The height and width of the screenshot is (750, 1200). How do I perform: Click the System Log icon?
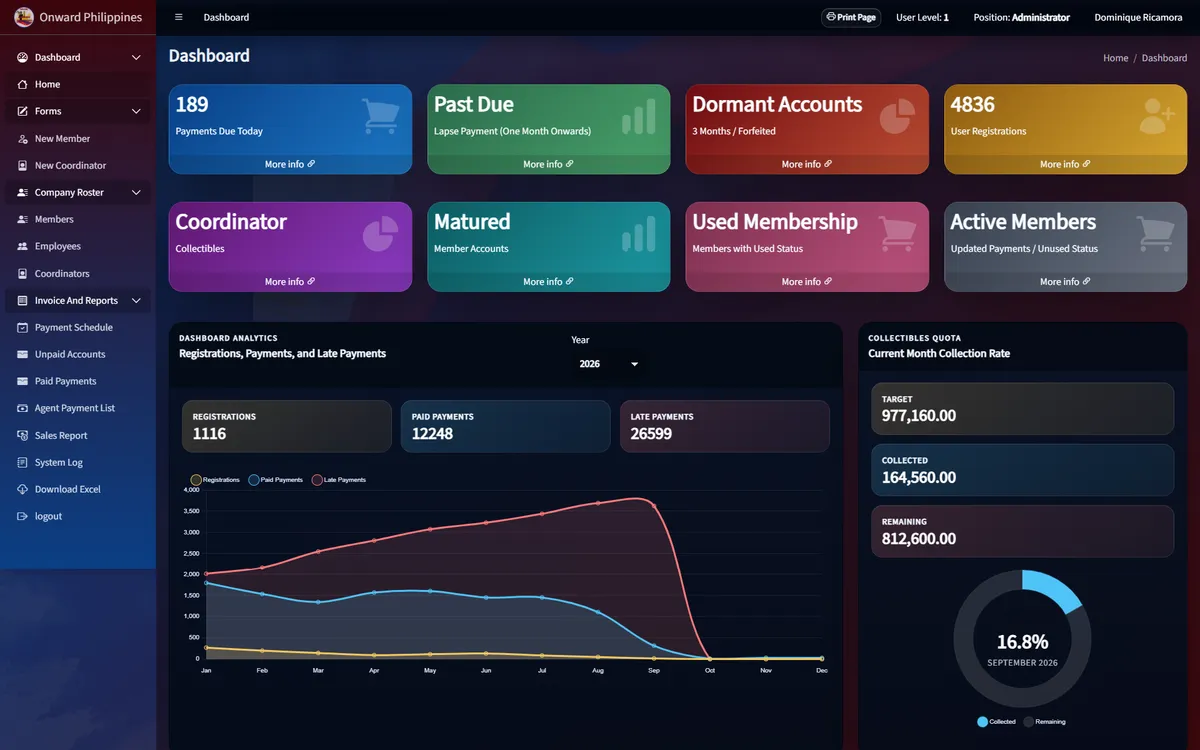(22, 462)
